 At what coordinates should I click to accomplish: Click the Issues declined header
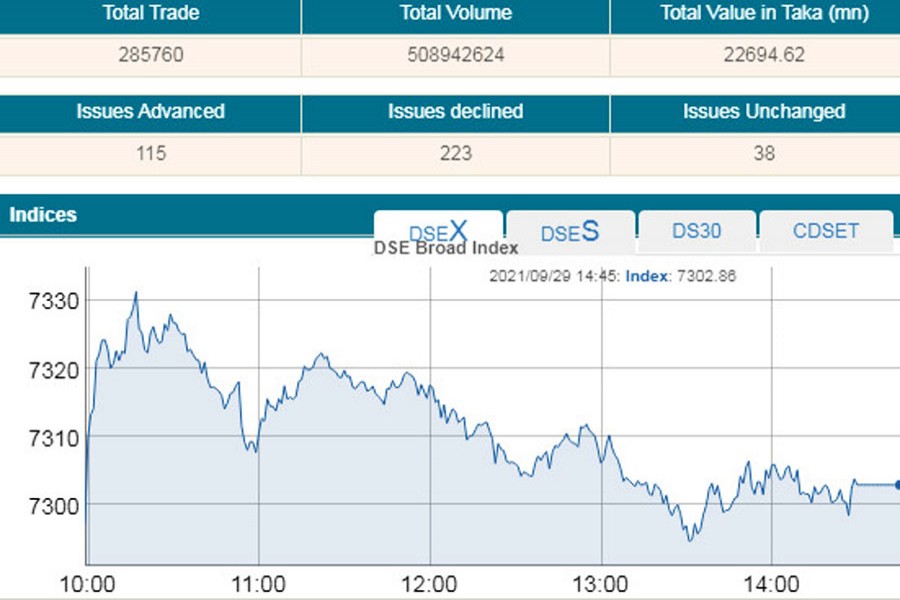pos(455,112)
